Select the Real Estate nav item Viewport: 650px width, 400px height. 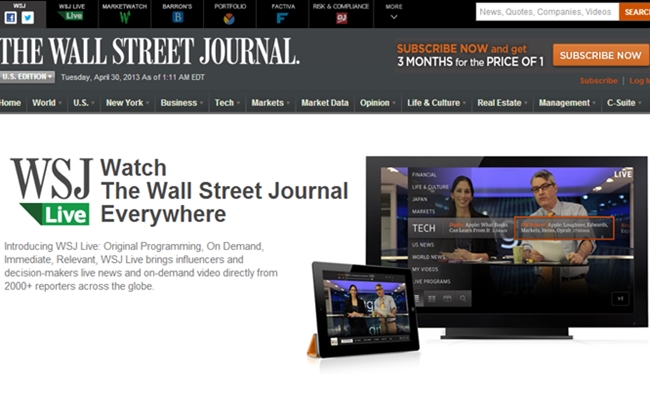click(500, 103)
